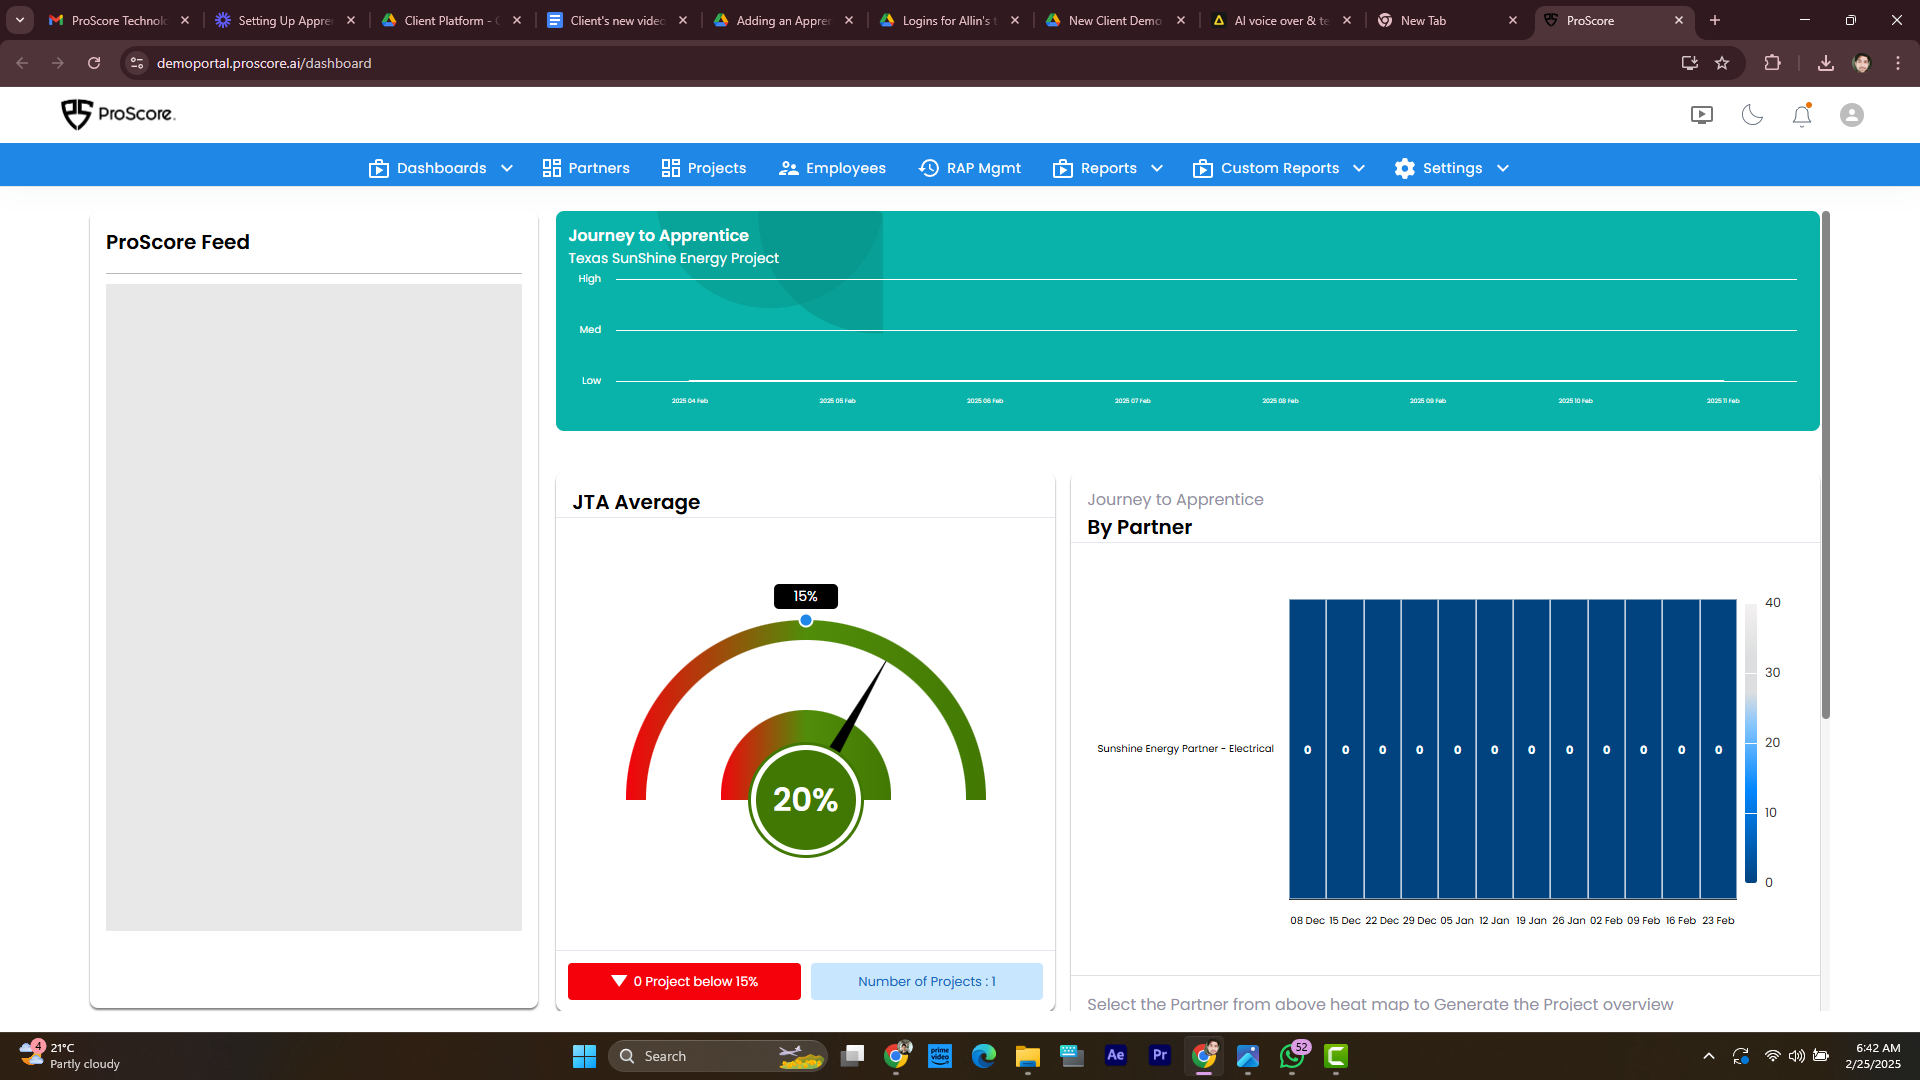Click the Settings gear icon
The width and height of the screenshot is (1920, 1080).
[x=1405, y=168]
